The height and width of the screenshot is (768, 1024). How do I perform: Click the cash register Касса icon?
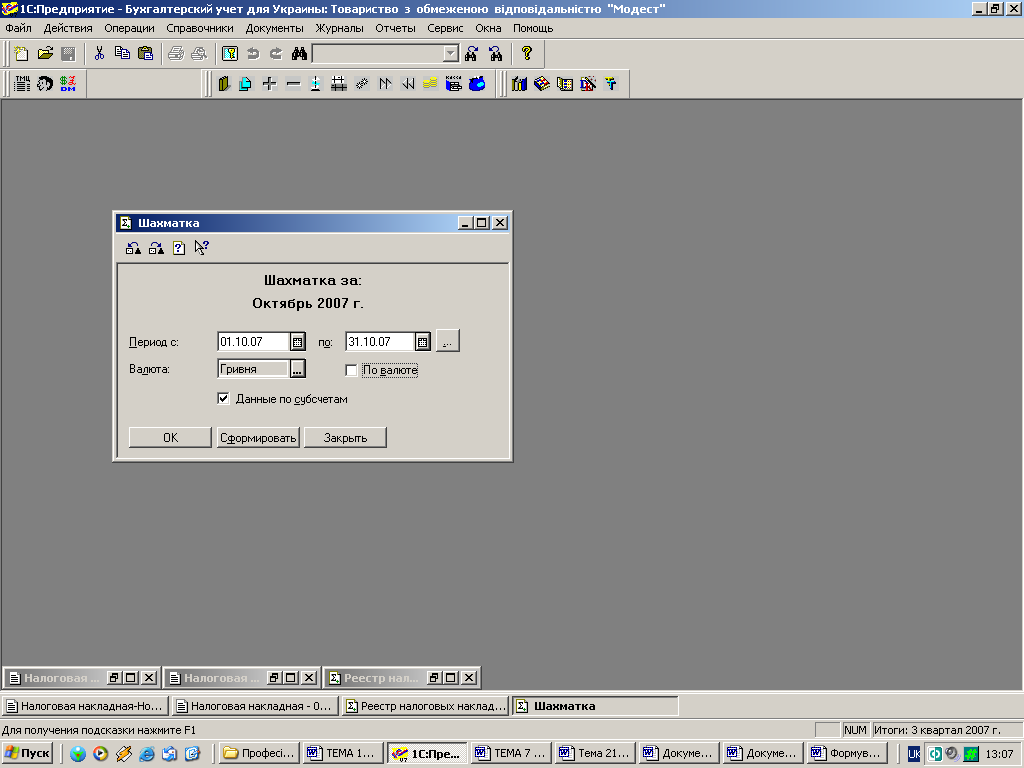[453, 84]
